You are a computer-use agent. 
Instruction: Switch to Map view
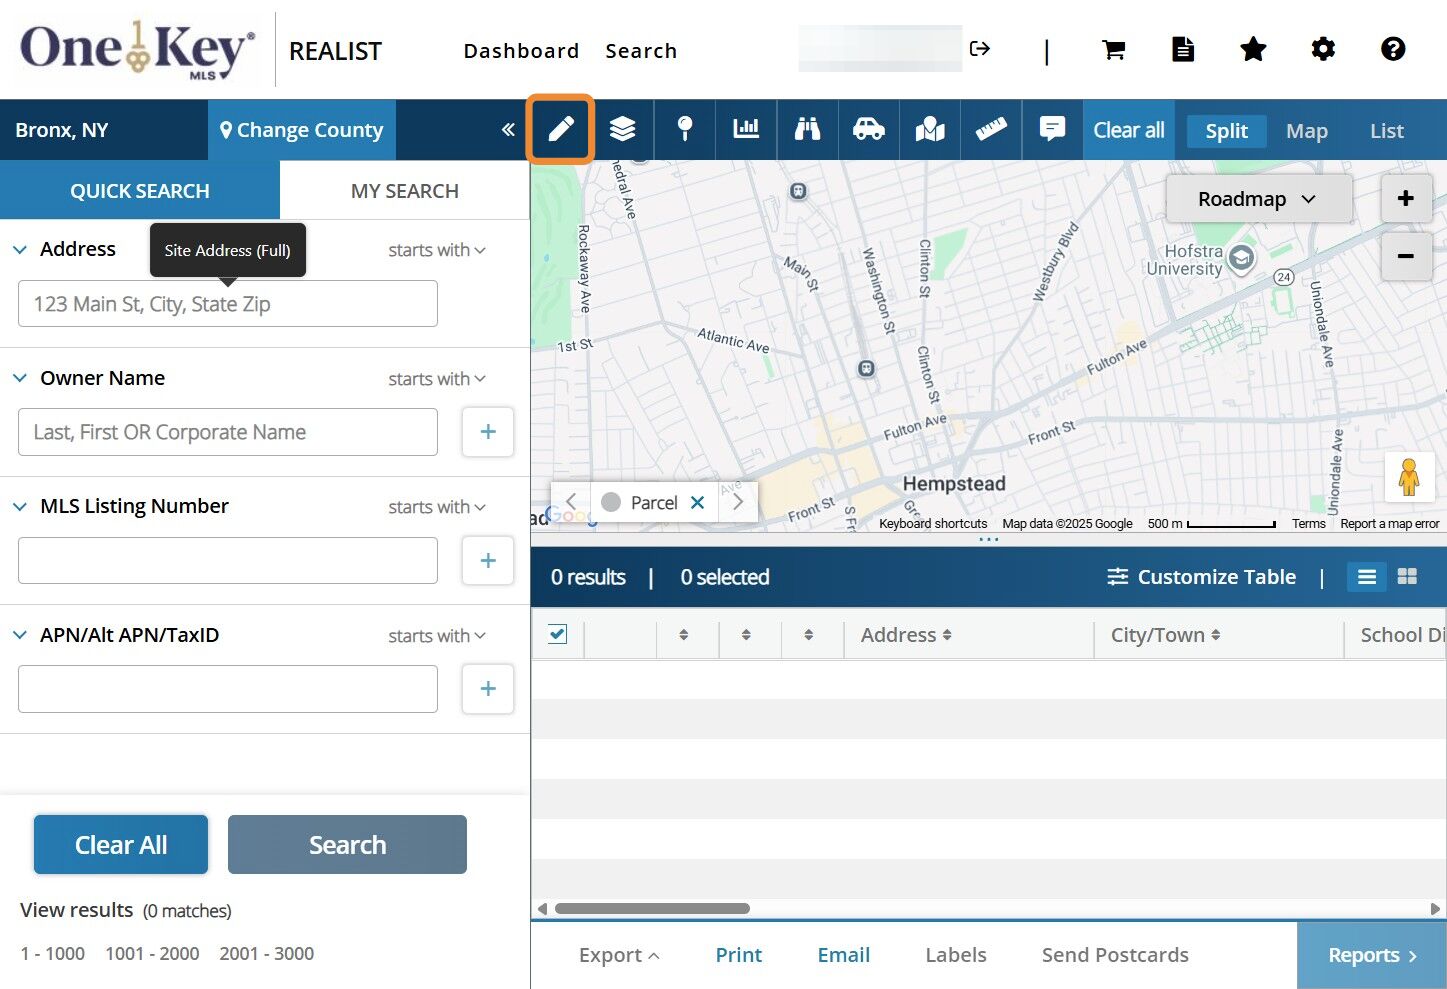[1306, 131]
